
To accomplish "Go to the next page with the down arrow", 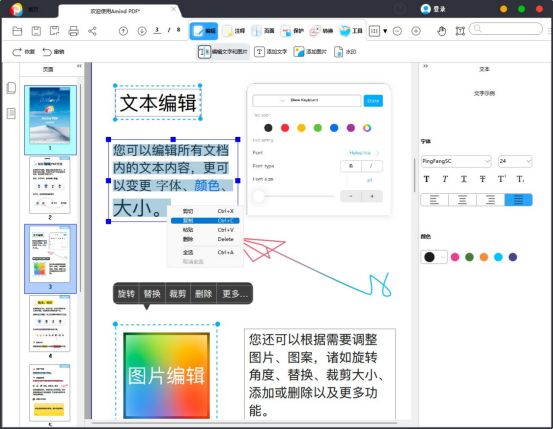I will click(142, 31).
